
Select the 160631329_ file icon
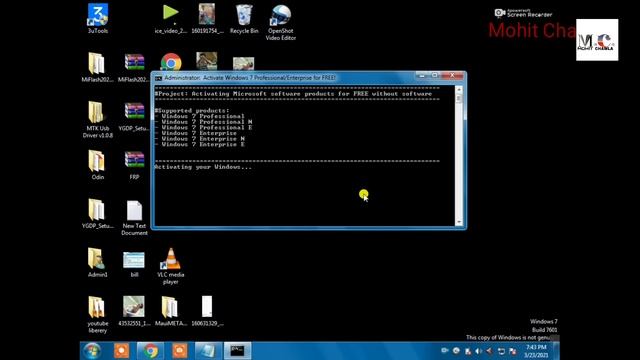[x=207, y=311]
